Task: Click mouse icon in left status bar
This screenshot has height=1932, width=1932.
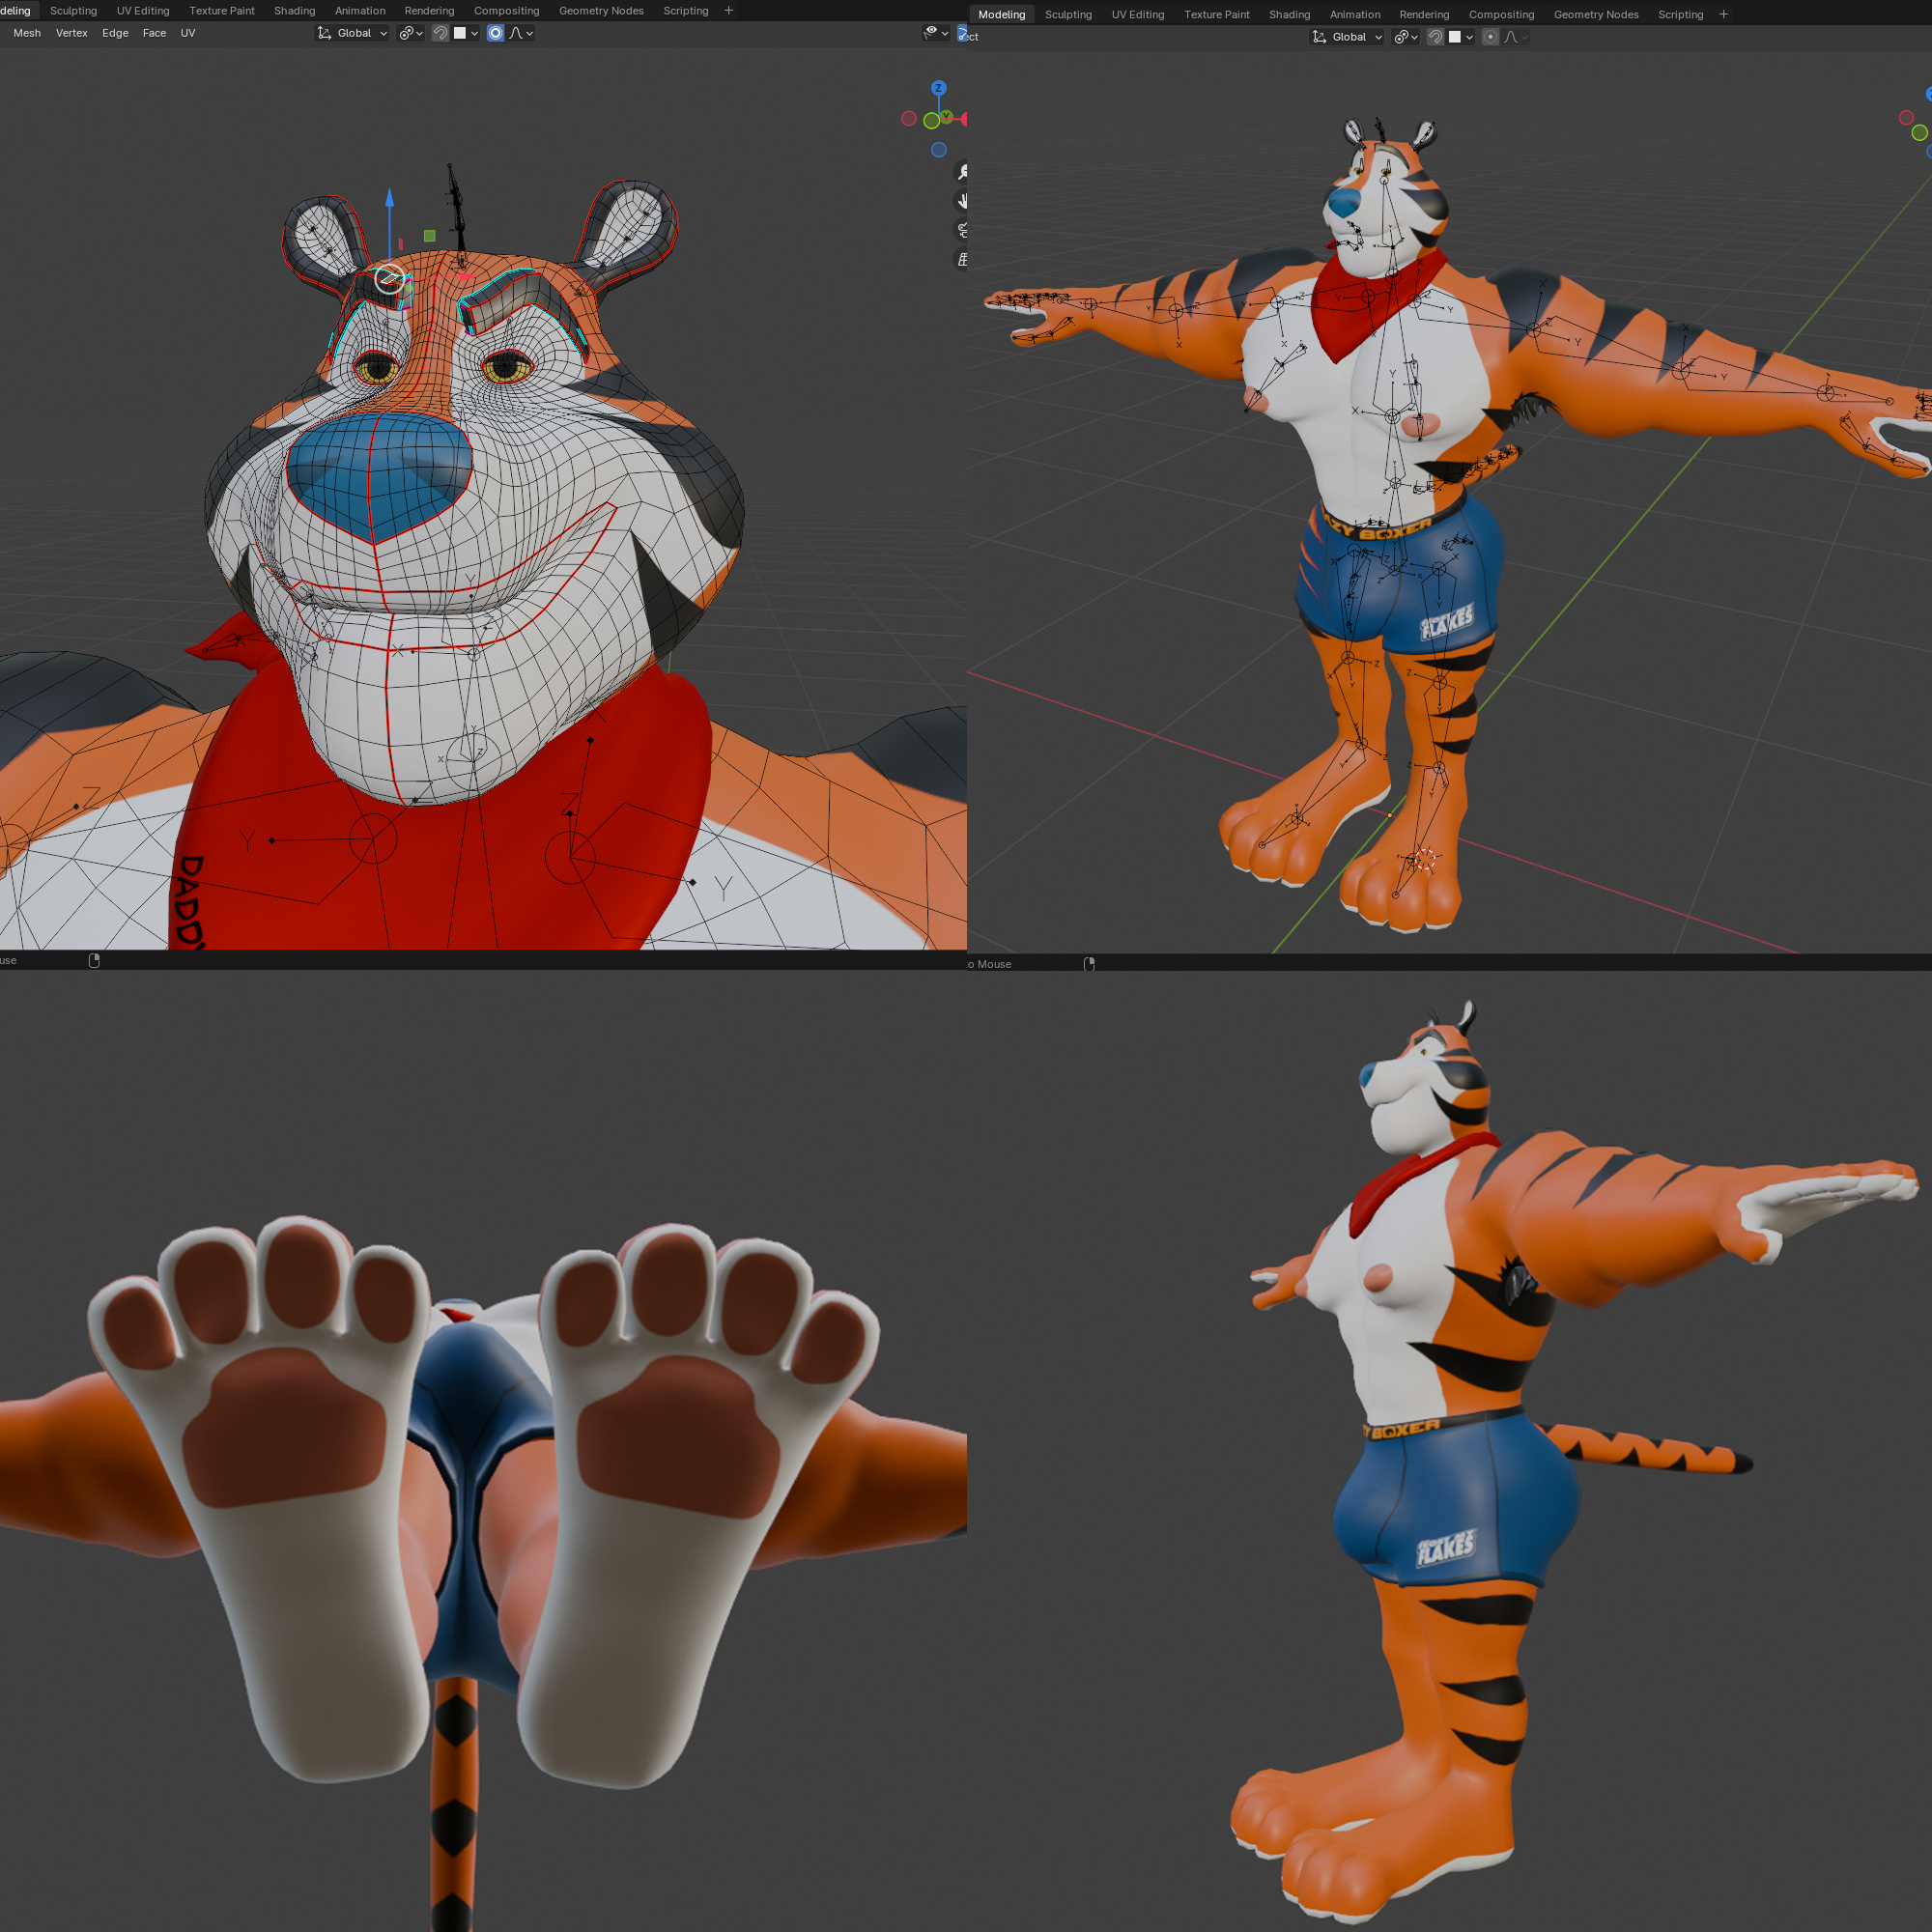Action: 94,961
